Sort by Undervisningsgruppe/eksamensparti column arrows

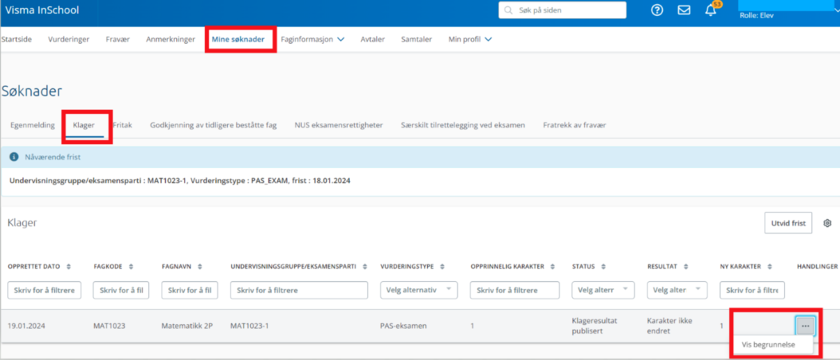tap(365, 267)
